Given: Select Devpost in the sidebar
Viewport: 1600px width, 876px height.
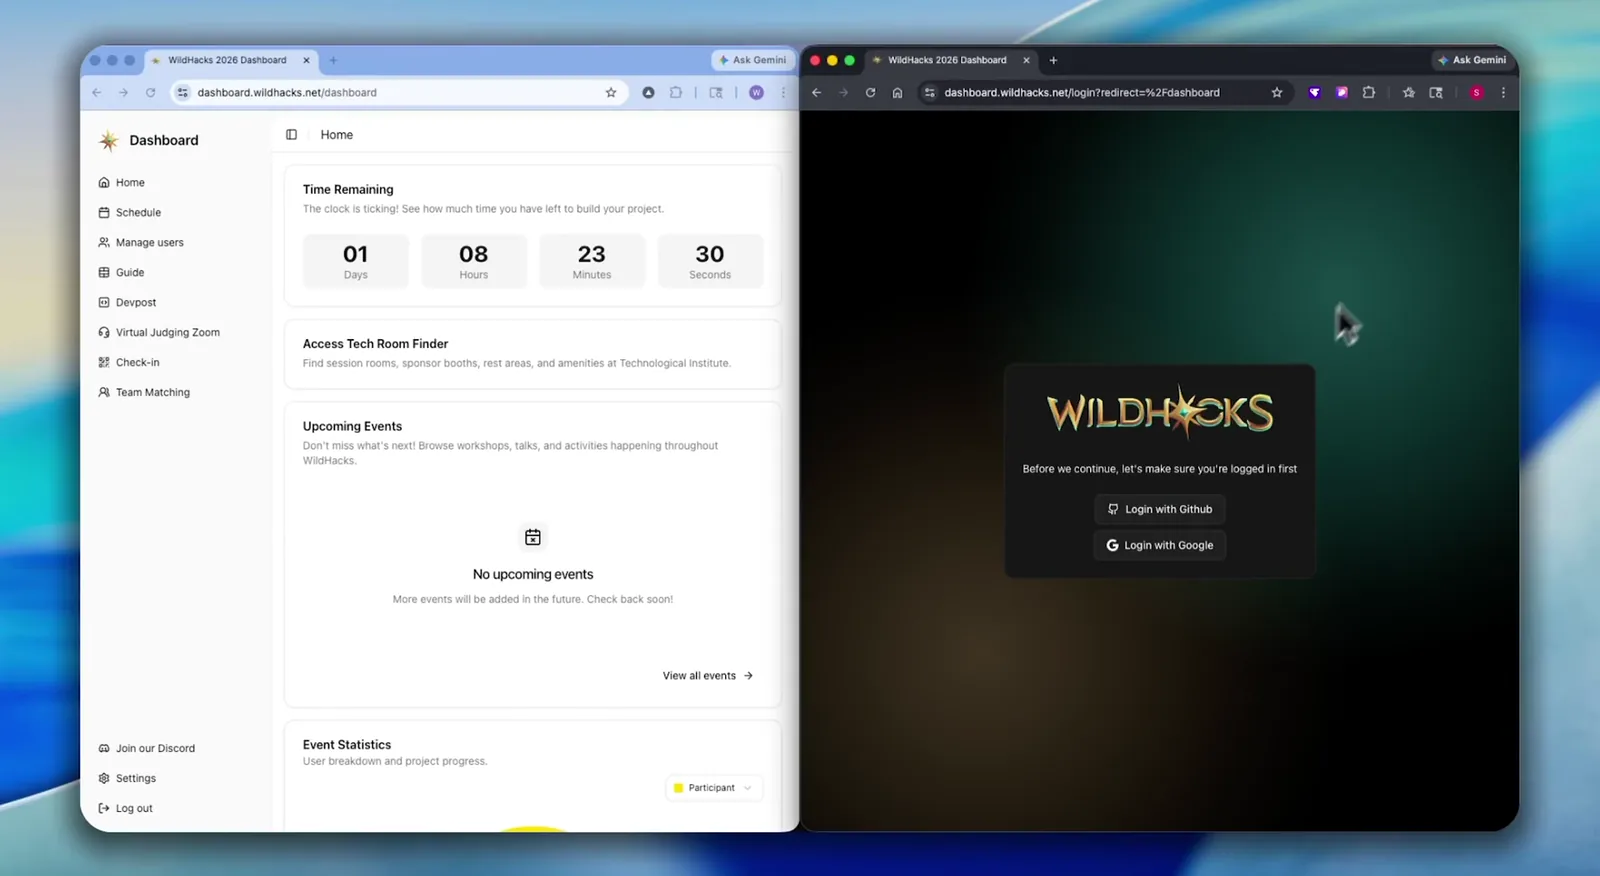Looking at the screenshot, I should coord(128,302).
